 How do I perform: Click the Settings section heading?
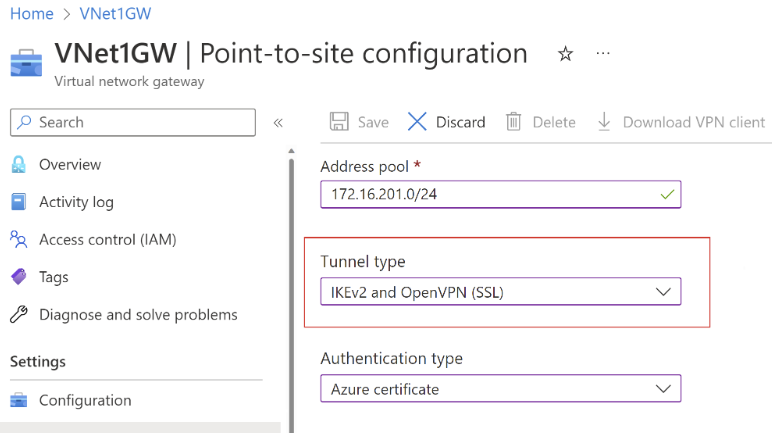[x=38, y=362]
